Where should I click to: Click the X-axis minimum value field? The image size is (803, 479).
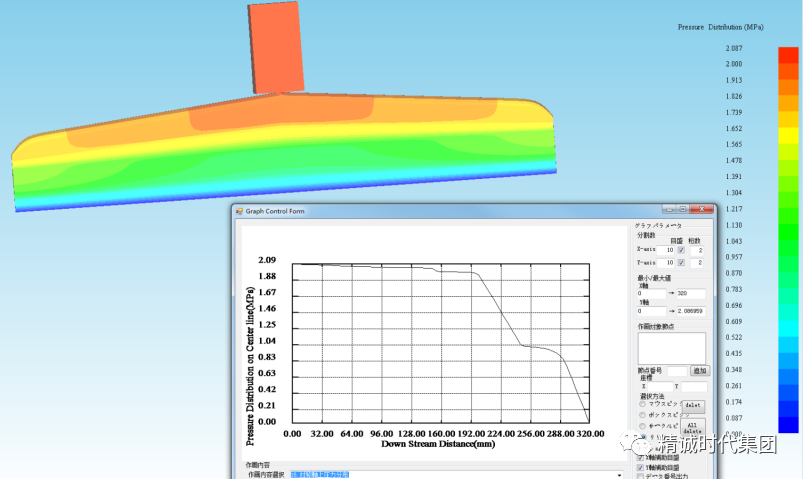click(651, 294)
